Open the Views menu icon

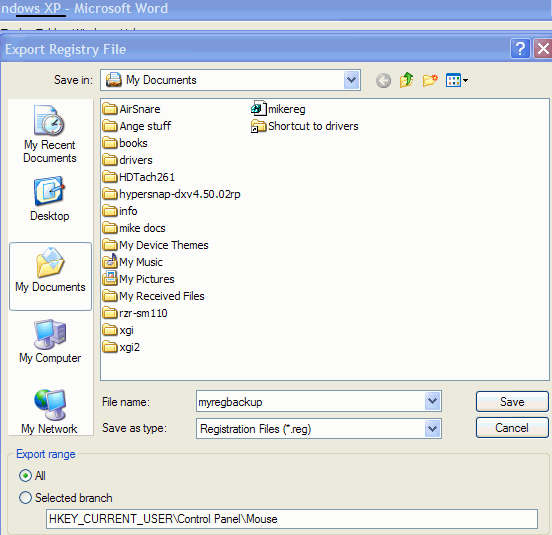pos(457,80)
